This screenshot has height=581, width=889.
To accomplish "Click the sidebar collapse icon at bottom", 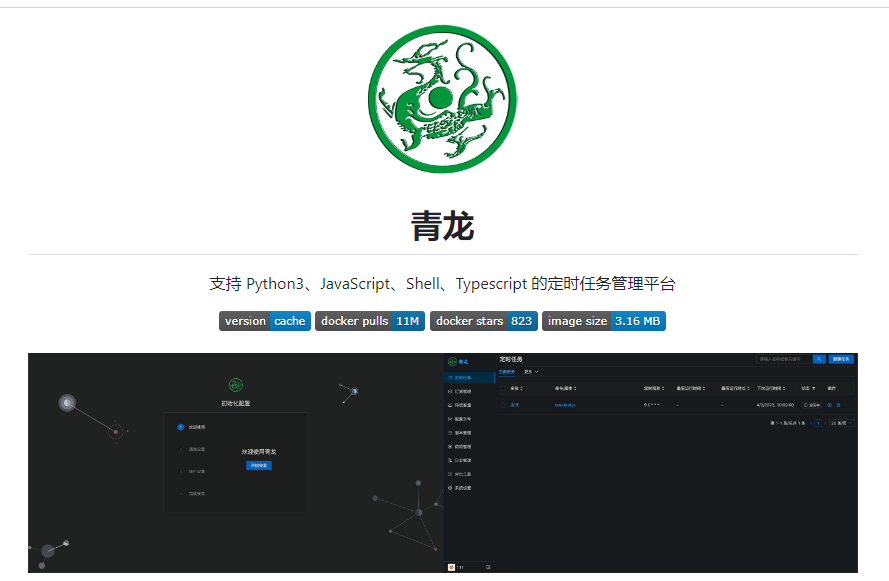I will 488,567.
